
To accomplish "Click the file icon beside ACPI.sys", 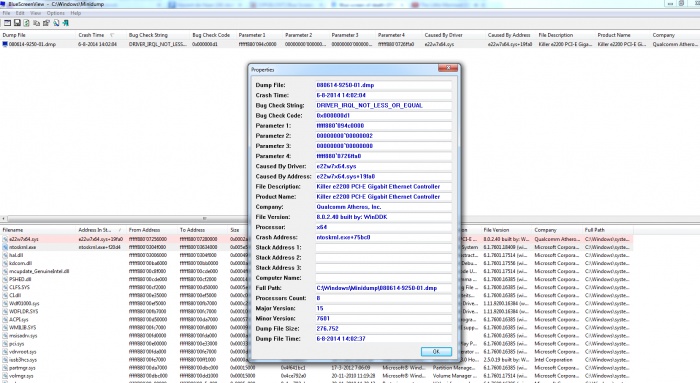I will click(5, 320).
